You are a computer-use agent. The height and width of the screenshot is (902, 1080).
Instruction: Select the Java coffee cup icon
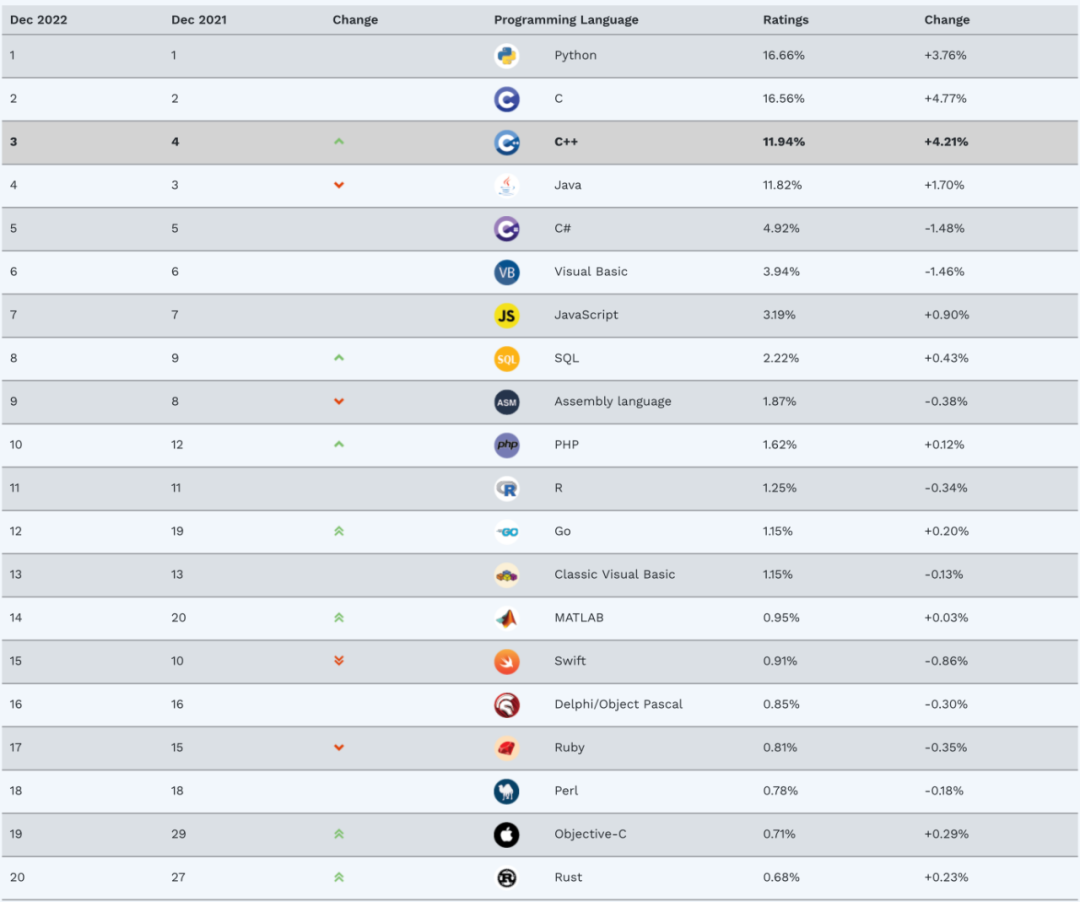pos(506,186)
